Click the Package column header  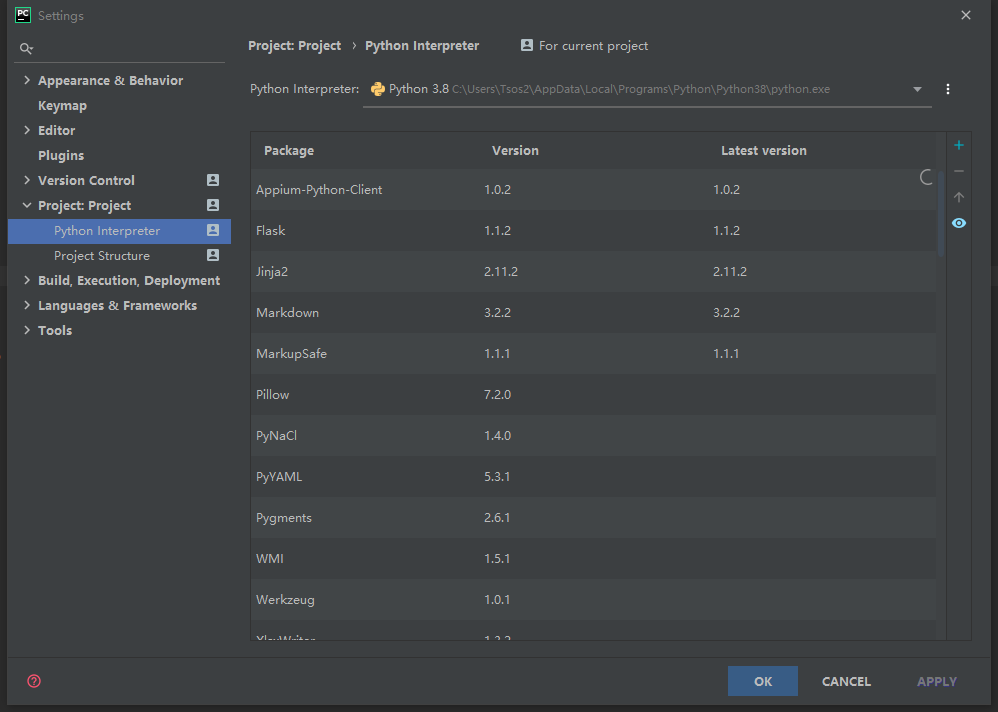289,151
